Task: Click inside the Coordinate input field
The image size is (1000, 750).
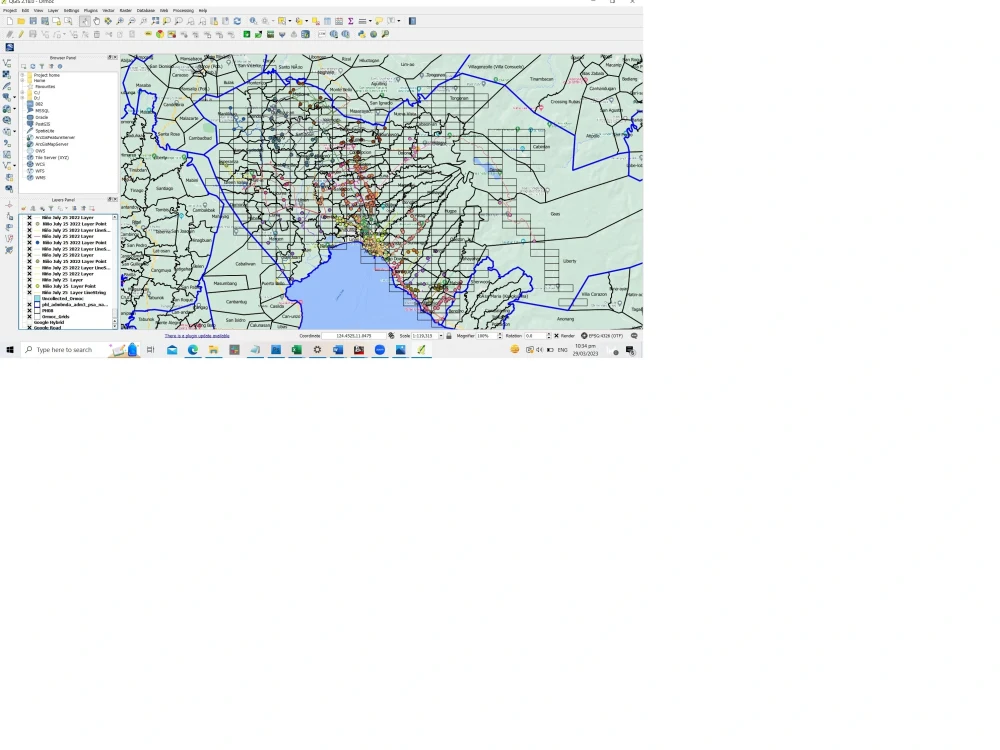Action: [355, 336]
